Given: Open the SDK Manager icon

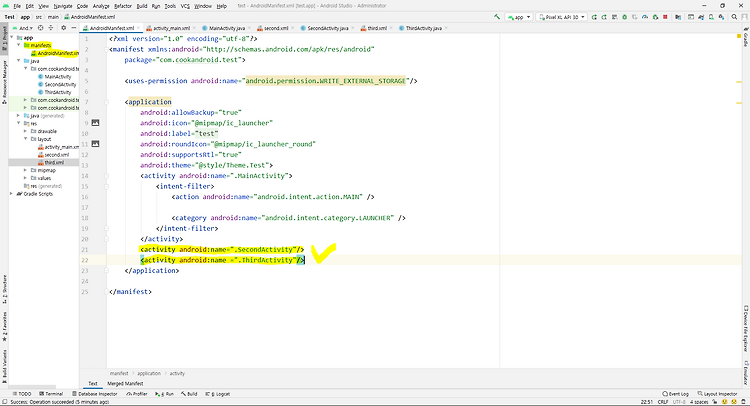Looking at the screenshot, I should 721,17.
